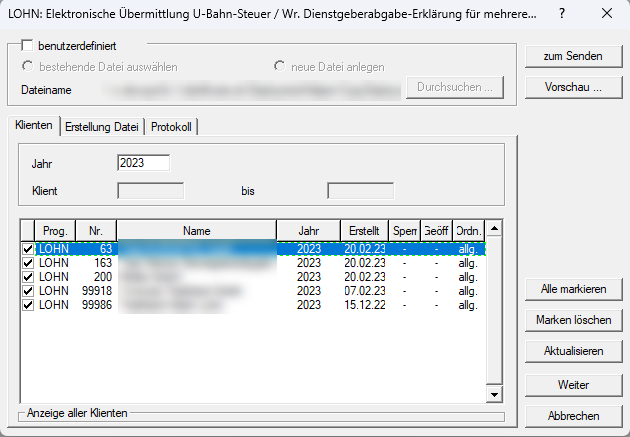Click the list scrollbar up arrow
This screenshot has width=630, height=437.
pyautogui.click(x=493, y=230)
